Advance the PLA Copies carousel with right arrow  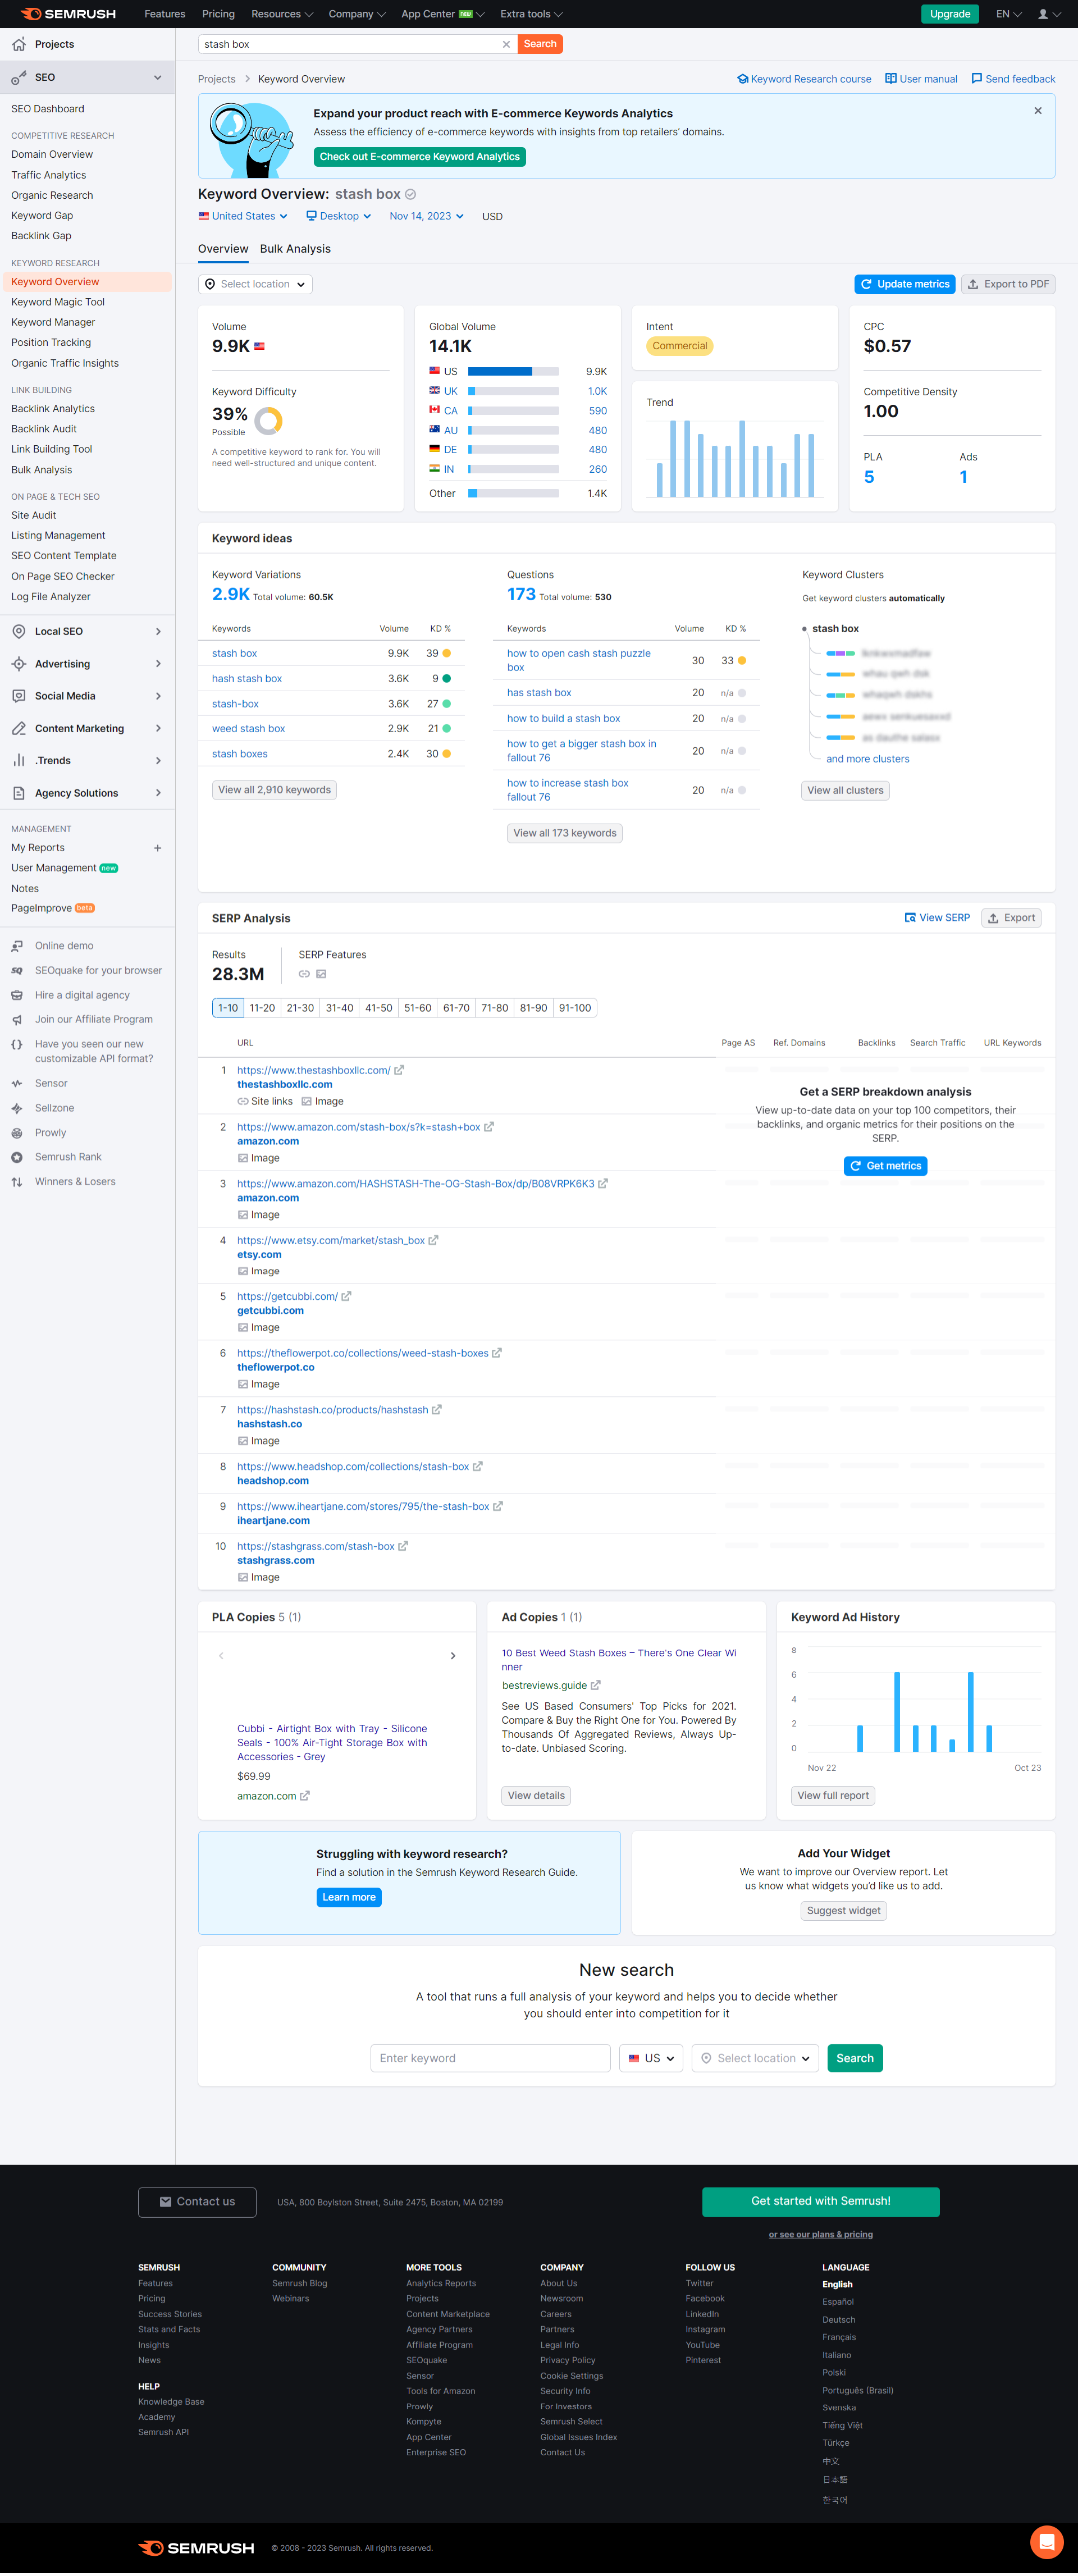(452, 1655)
